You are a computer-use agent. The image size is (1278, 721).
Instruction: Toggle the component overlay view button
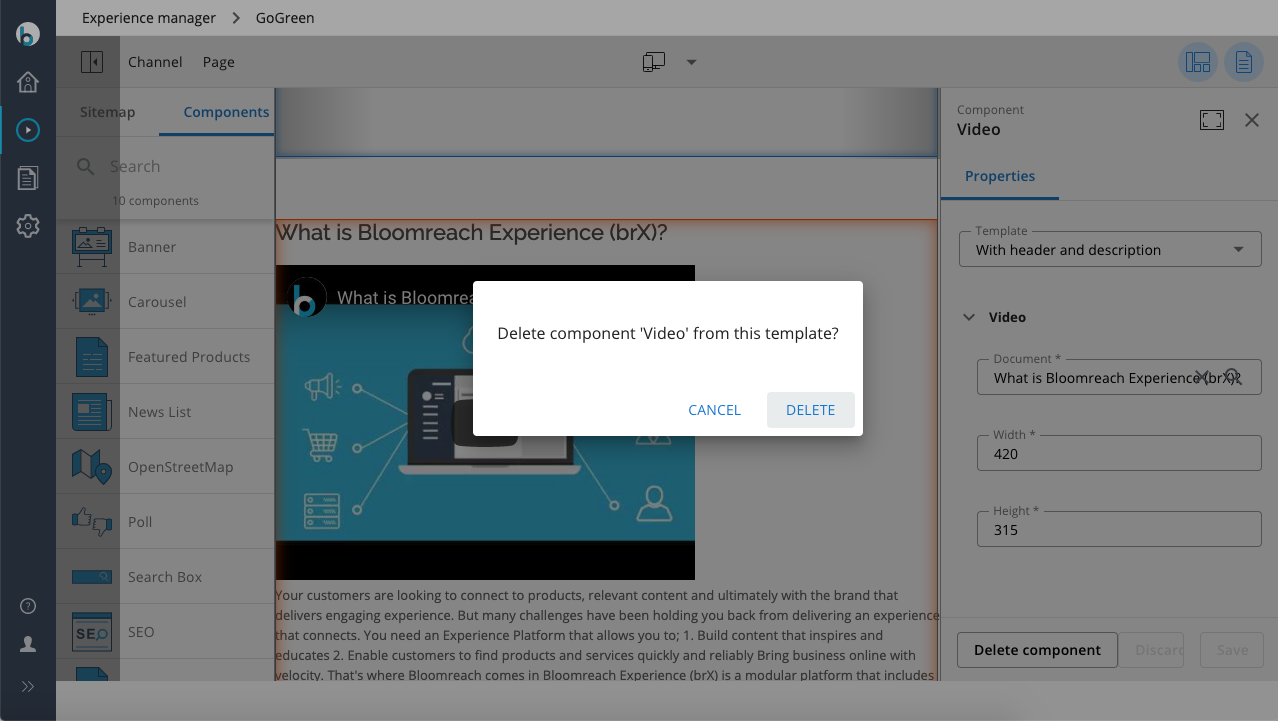coord(1198,62)
